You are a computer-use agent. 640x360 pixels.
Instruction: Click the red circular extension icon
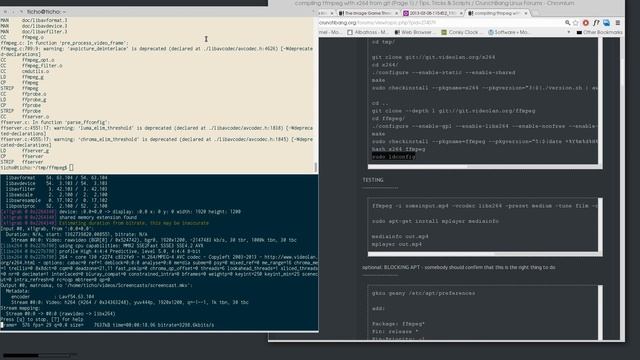pos(586,23)
